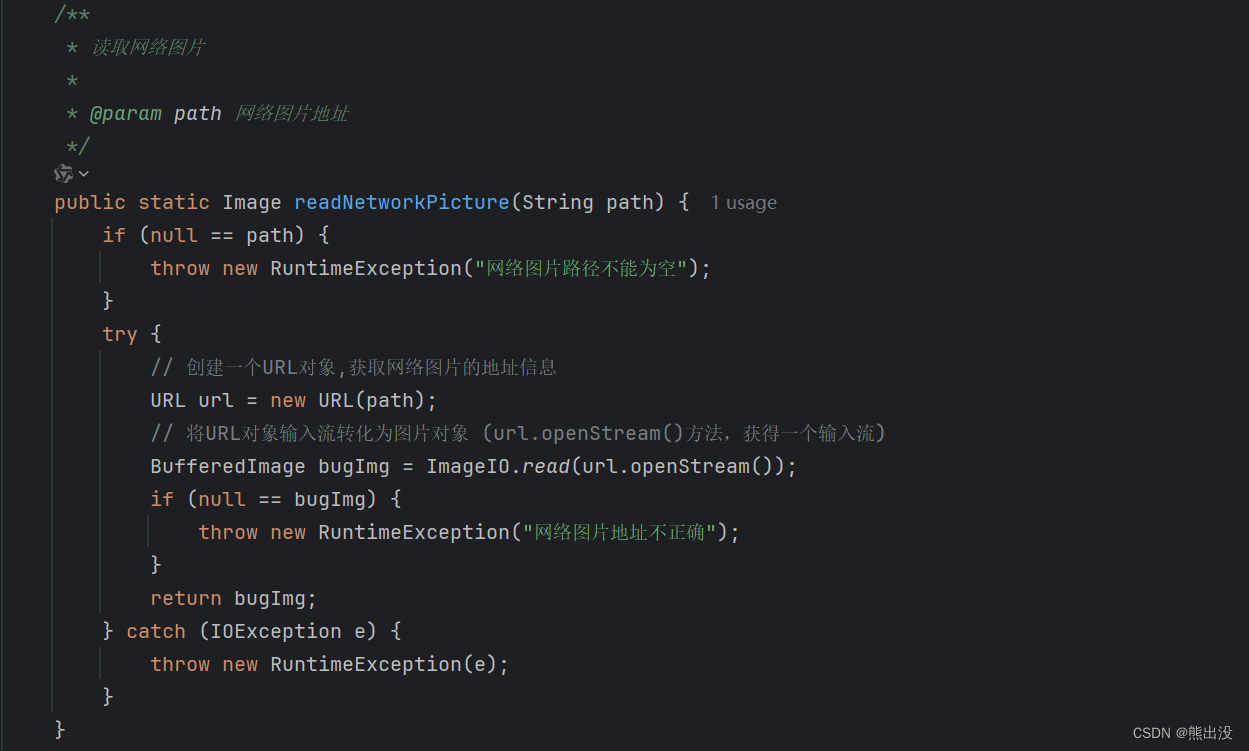Click the @param tag in the Javadoc
Screen dimensions: 1249x751
coord(126,113)
